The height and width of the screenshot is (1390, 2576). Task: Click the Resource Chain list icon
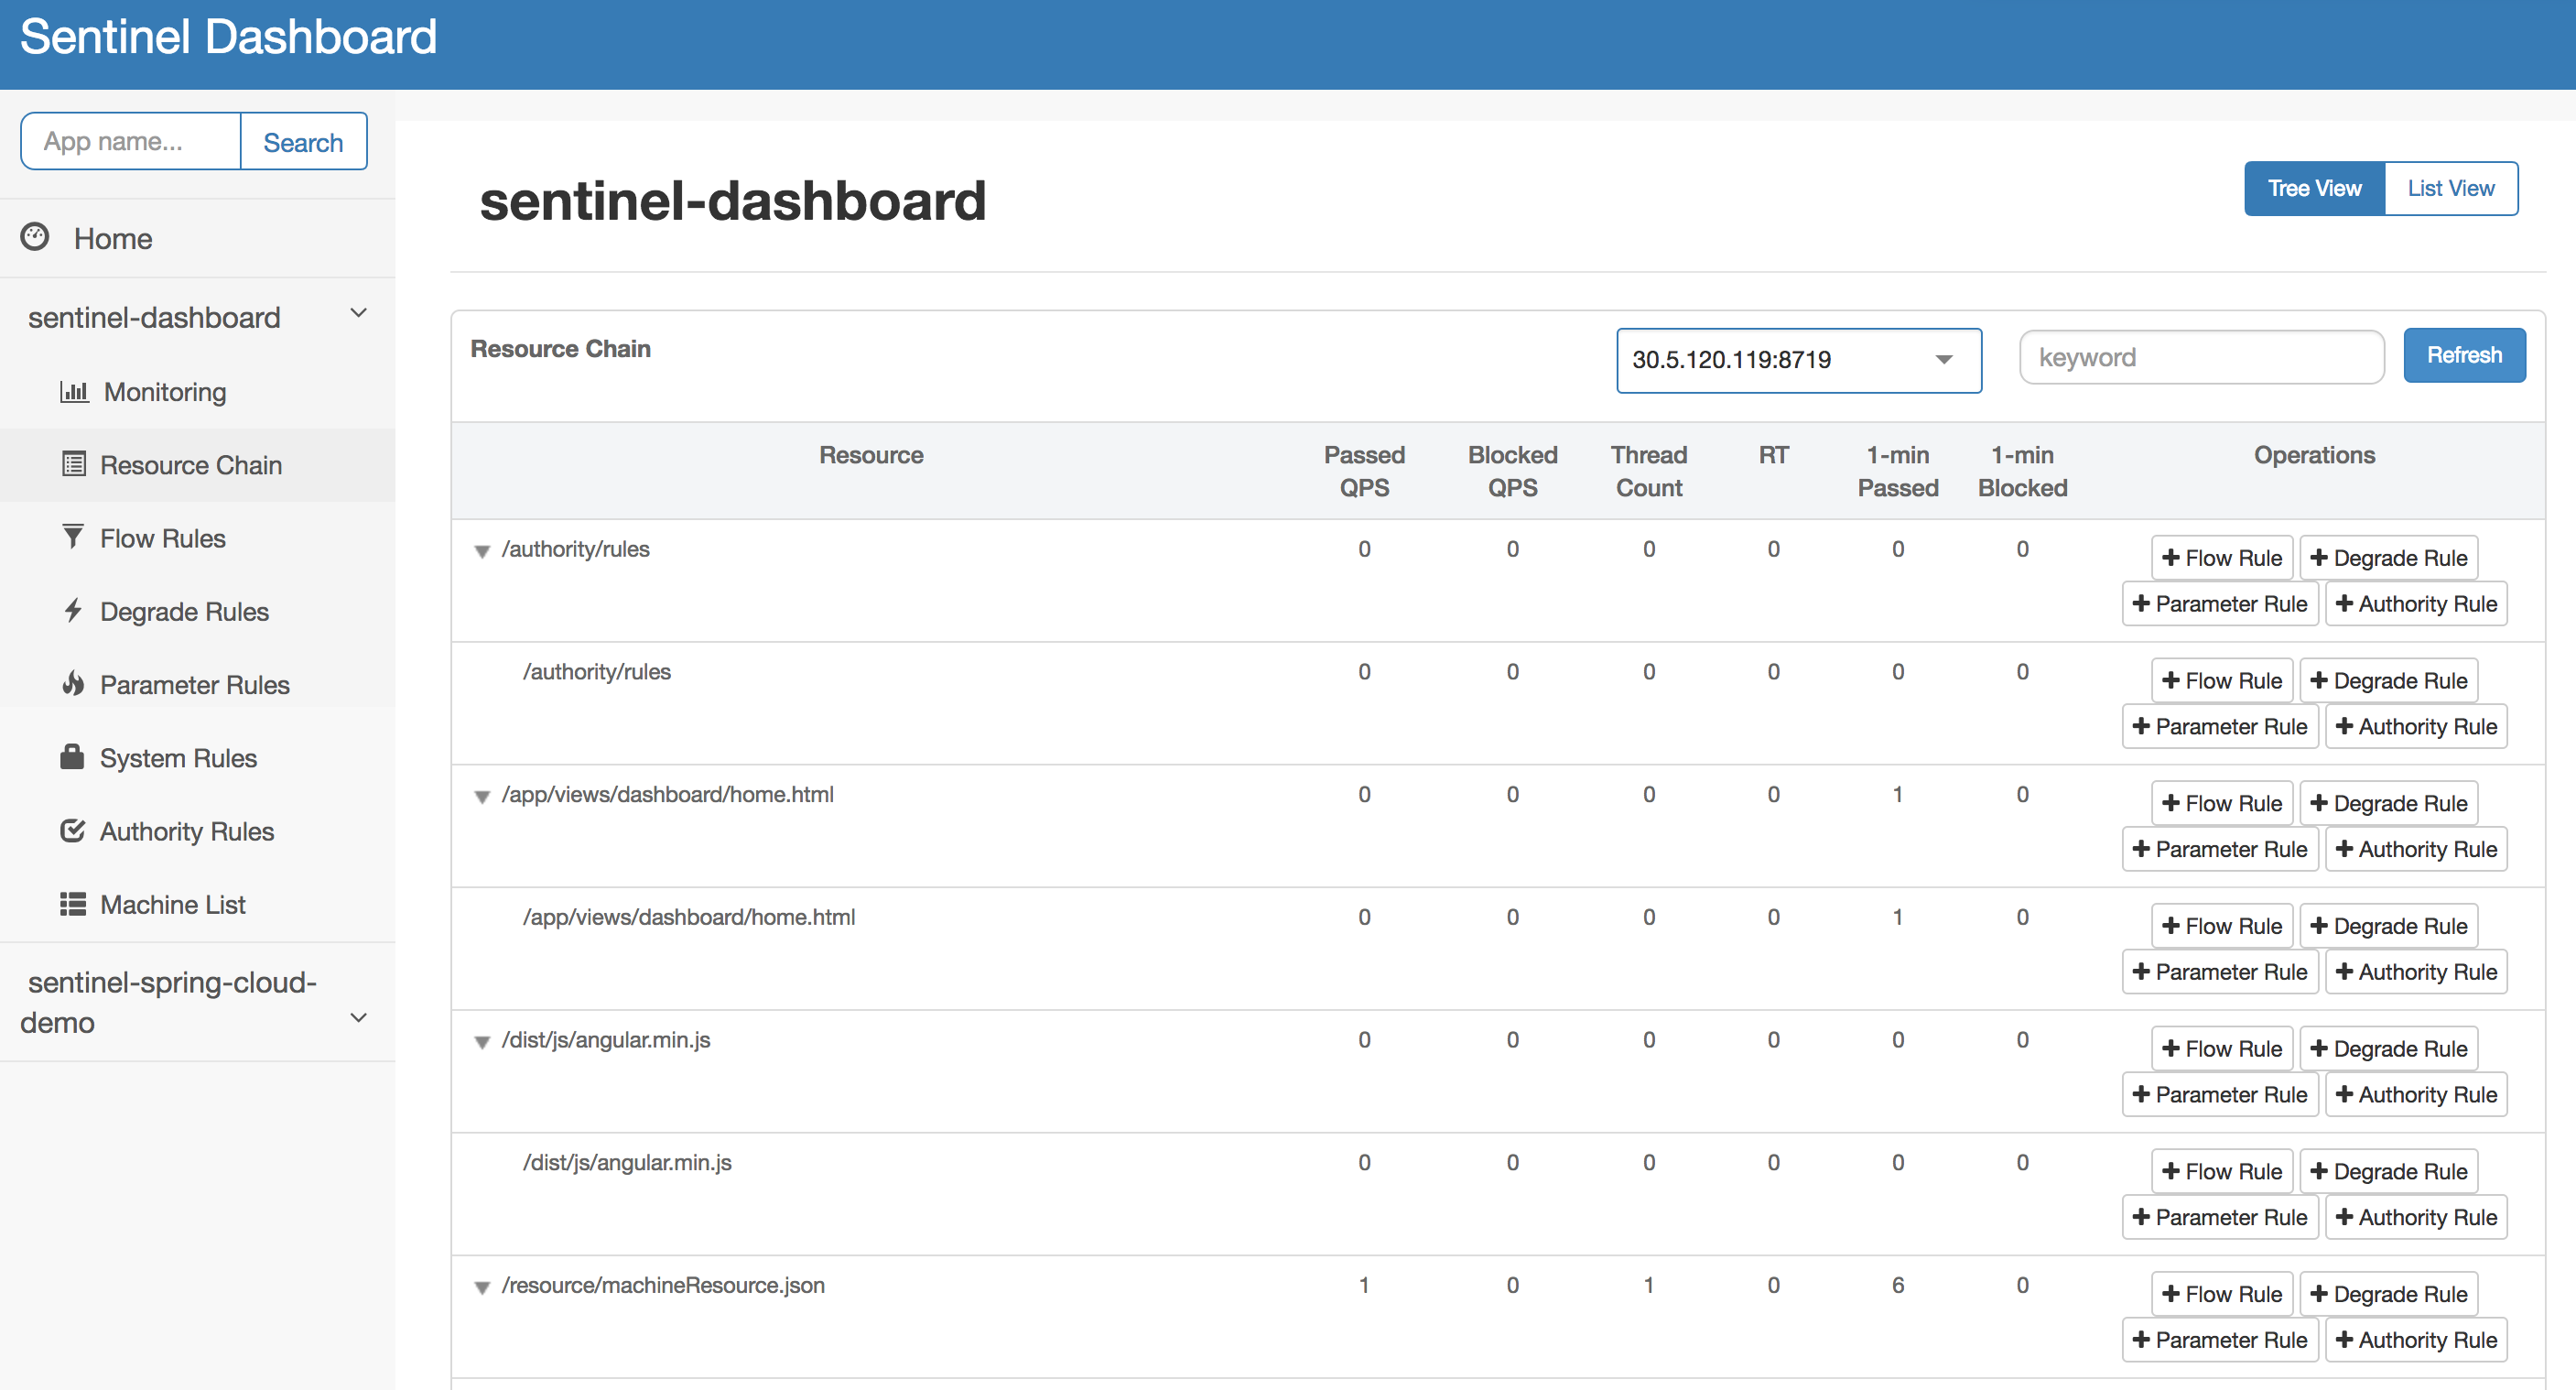point(73,464)
